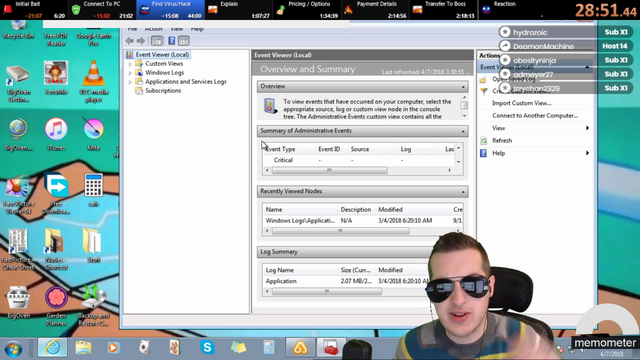Click the Show/Hide Console Tree toolbar icon
Screen dimensions: 640x360
tap(157, 41)
